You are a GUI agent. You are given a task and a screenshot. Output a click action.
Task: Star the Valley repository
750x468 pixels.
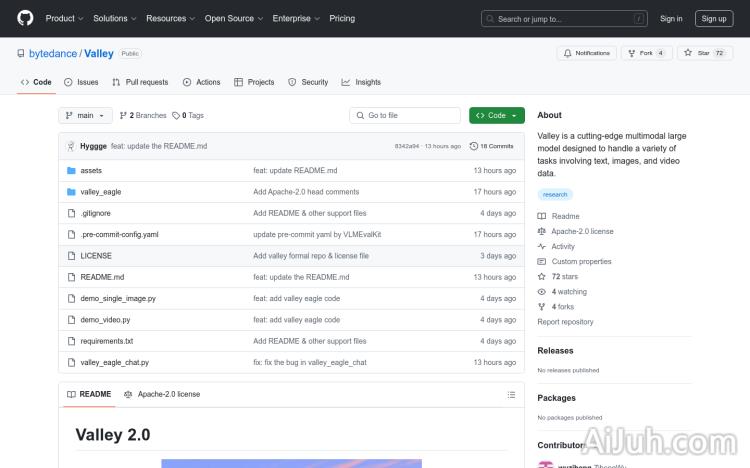699,53
